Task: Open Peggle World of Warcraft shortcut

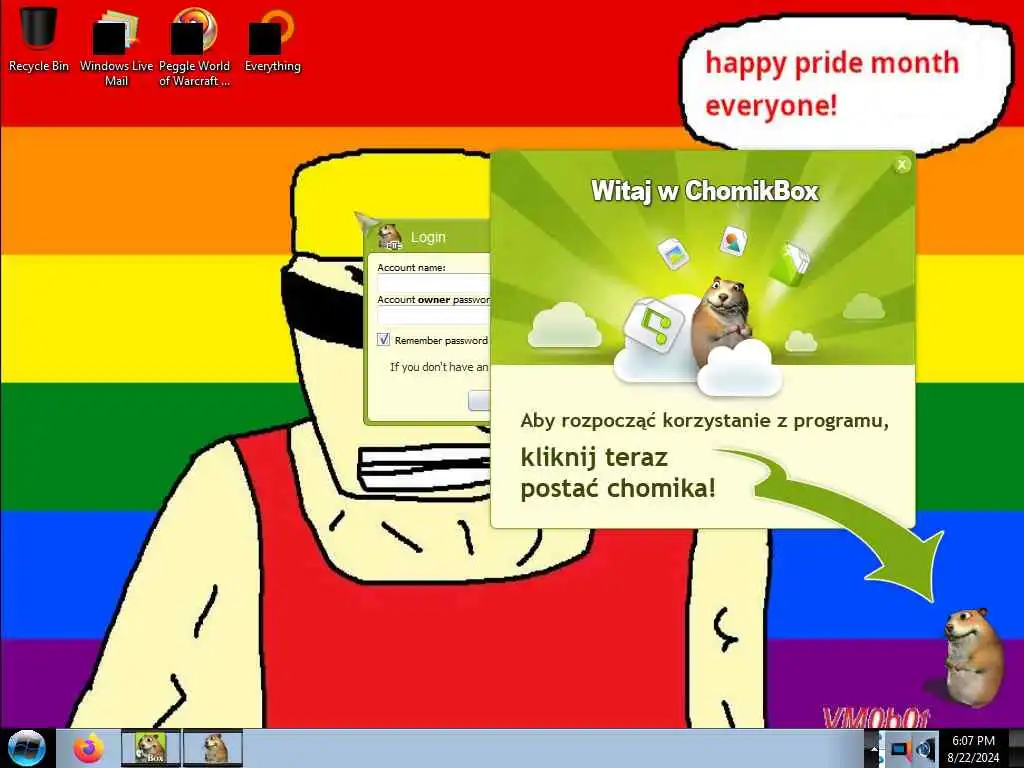Action: (x=194, y=46)
